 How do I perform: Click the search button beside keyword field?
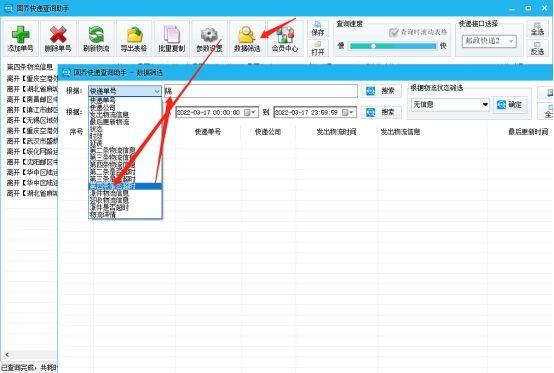coord(381,91)
